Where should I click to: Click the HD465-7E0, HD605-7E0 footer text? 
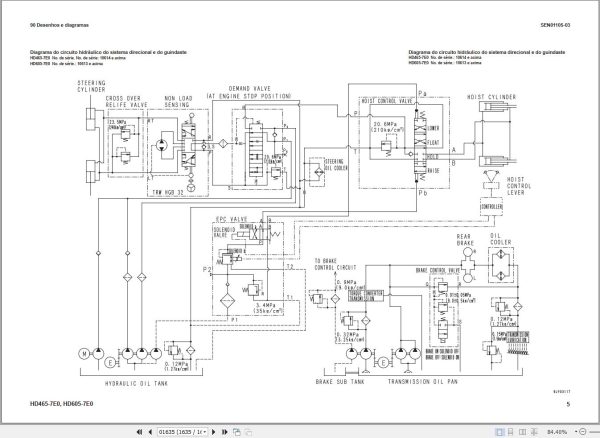(x=62, y=404)
